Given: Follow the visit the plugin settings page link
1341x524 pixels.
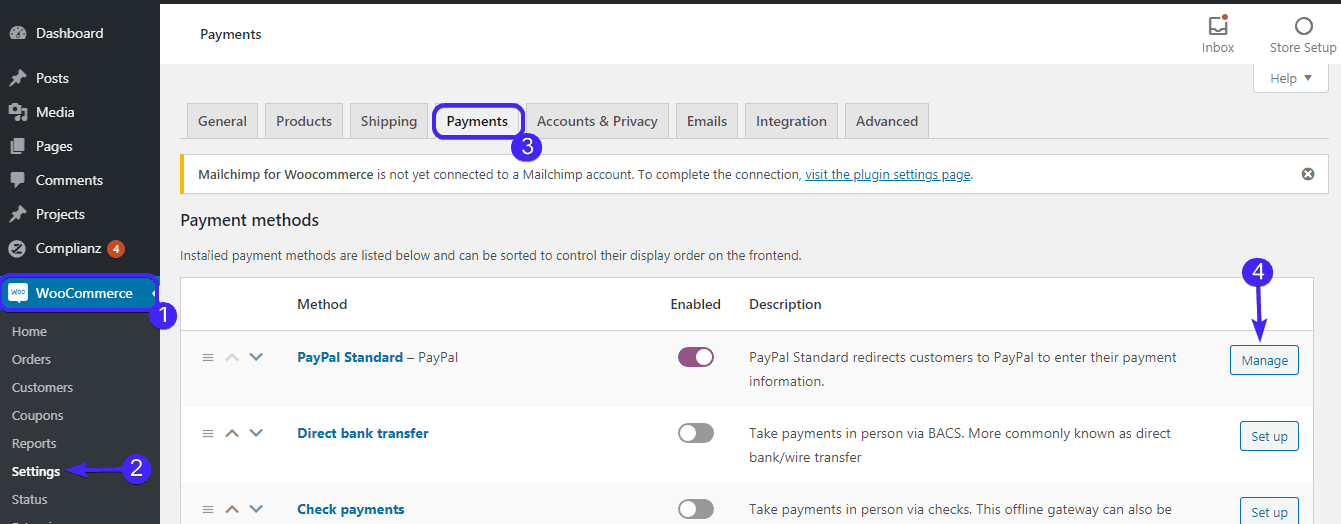Looking at the screenshot, I should [888, 174].
